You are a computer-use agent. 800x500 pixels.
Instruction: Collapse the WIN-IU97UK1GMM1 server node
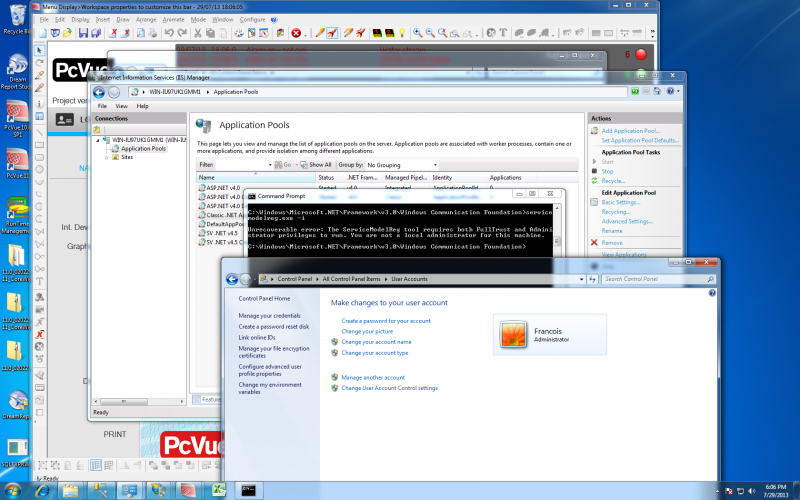(x=98, y=140)
